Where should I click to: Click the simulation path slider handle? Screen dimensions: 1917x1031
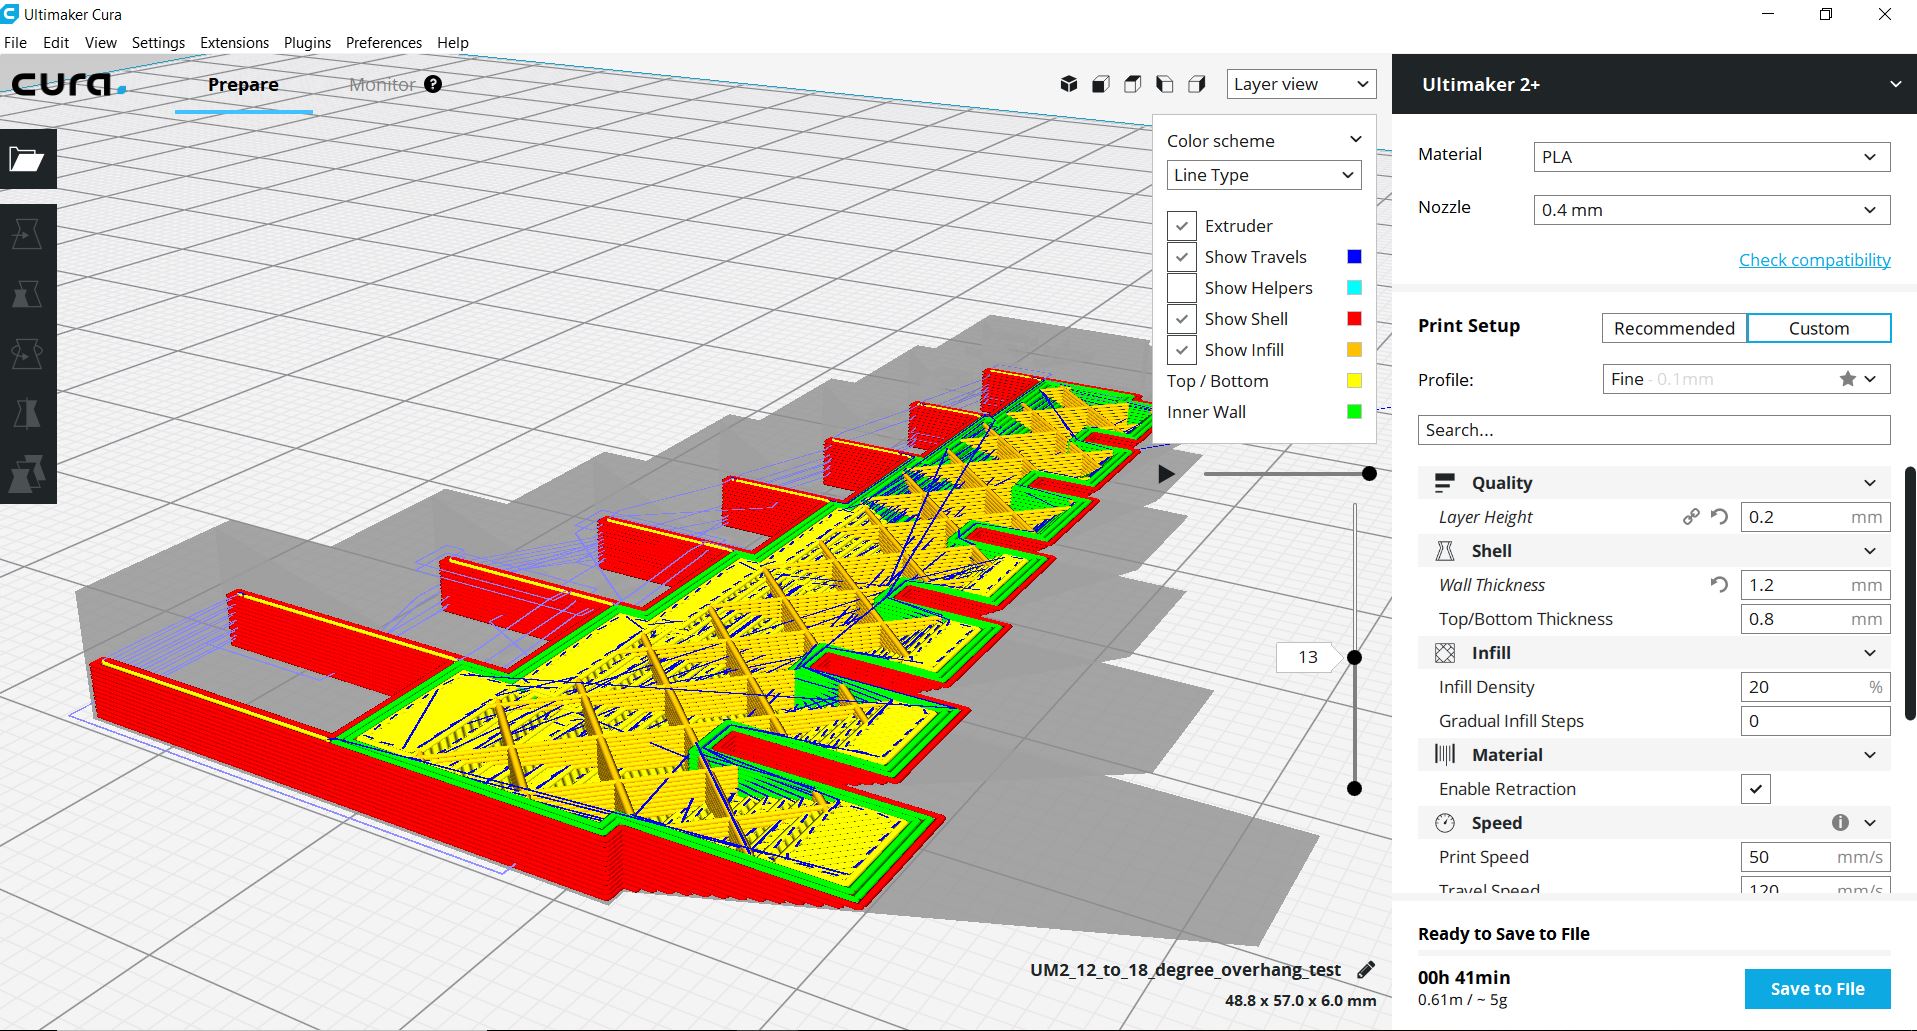pyautogui.click(x=1369, y=473)
